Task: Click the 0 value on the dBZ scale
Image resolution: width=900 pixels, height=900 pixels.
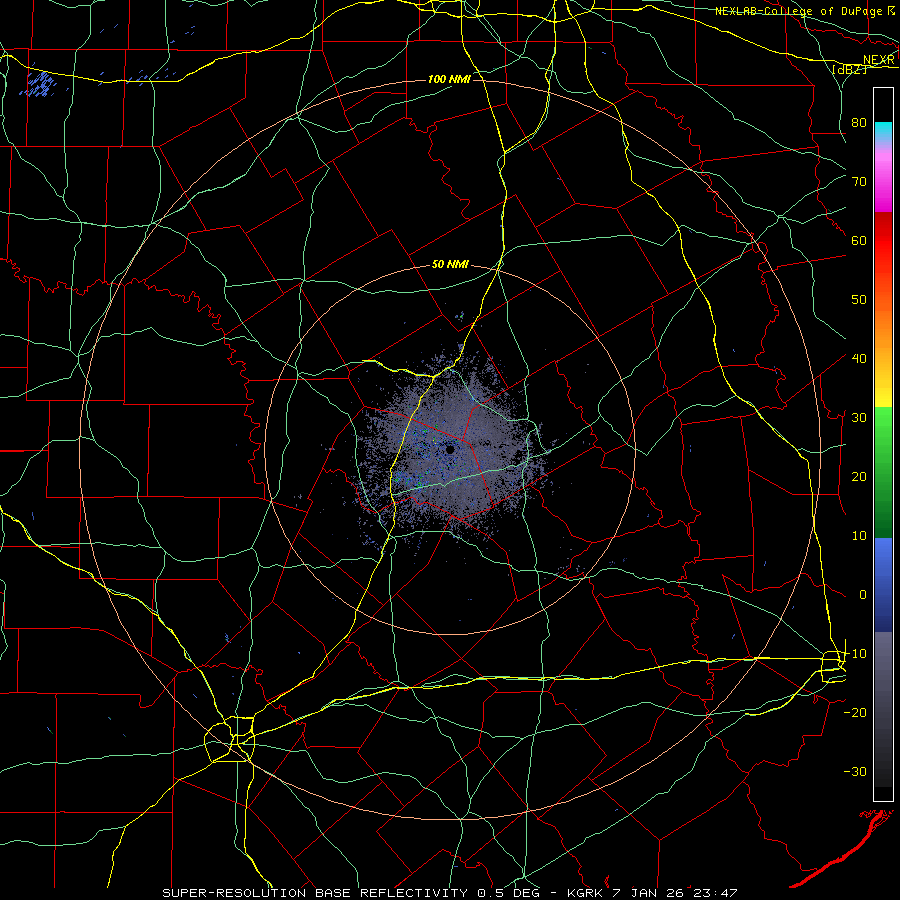Action: click(x=863, y=595)
